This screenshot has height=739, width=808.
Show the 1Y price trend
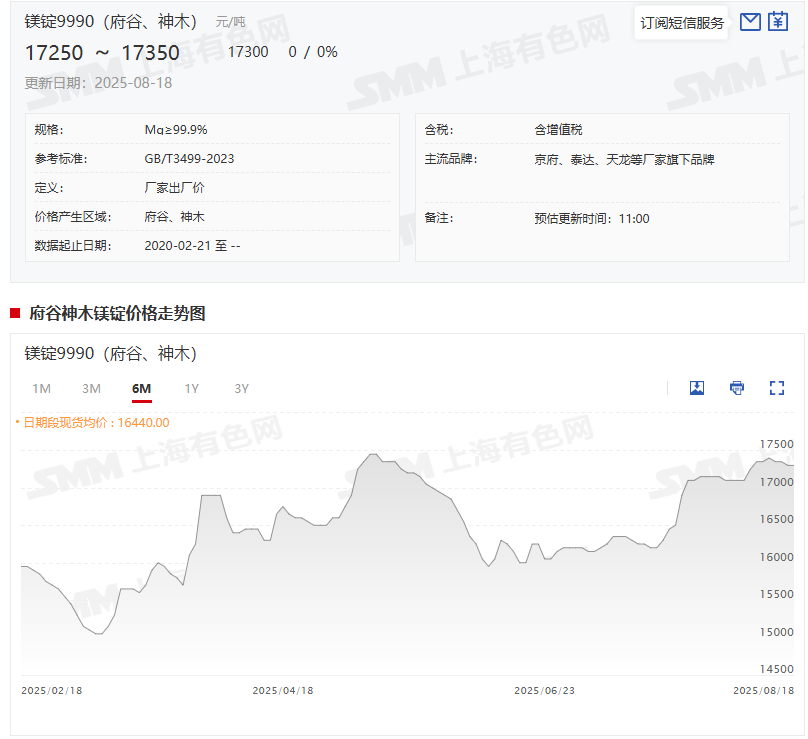[x=191, y=388]
